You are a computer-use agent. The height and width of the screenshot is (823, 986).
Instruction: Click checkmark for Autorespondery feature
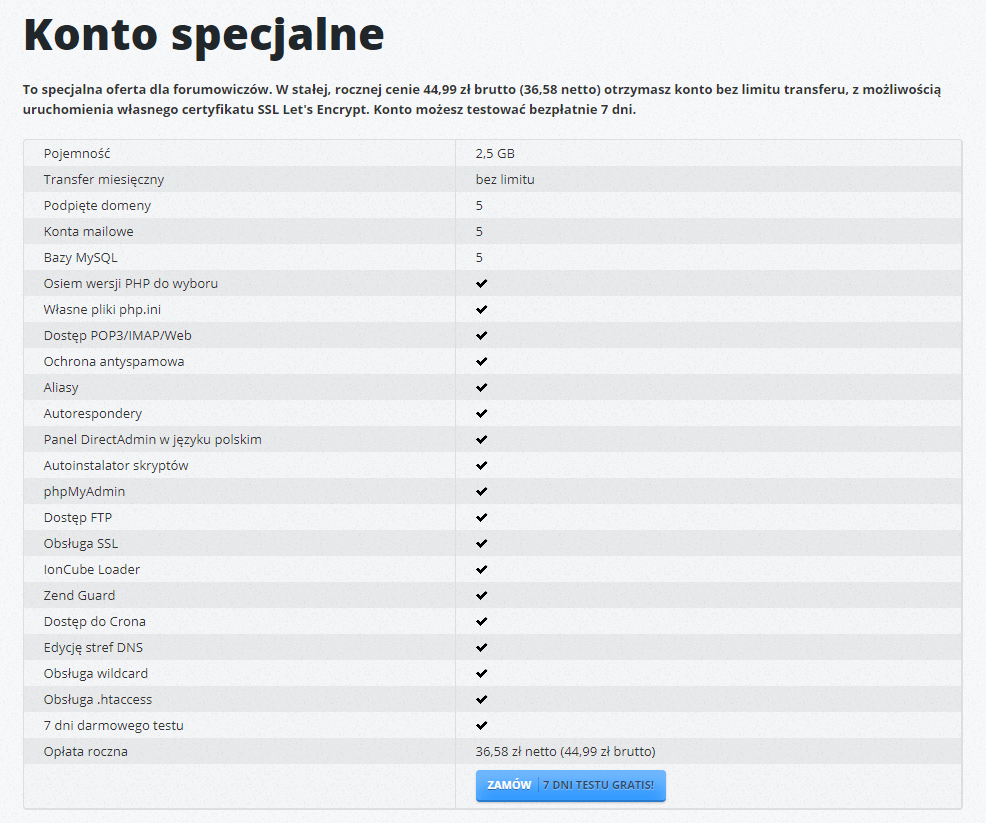tap(481, 413)
